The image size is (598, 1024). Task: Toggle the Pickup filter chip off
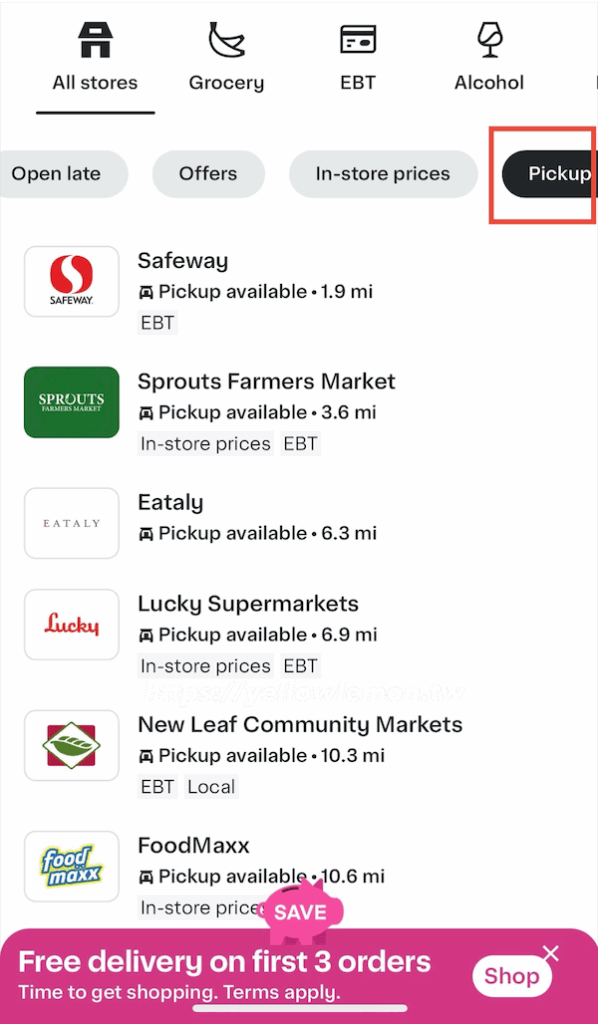(550, 174)
